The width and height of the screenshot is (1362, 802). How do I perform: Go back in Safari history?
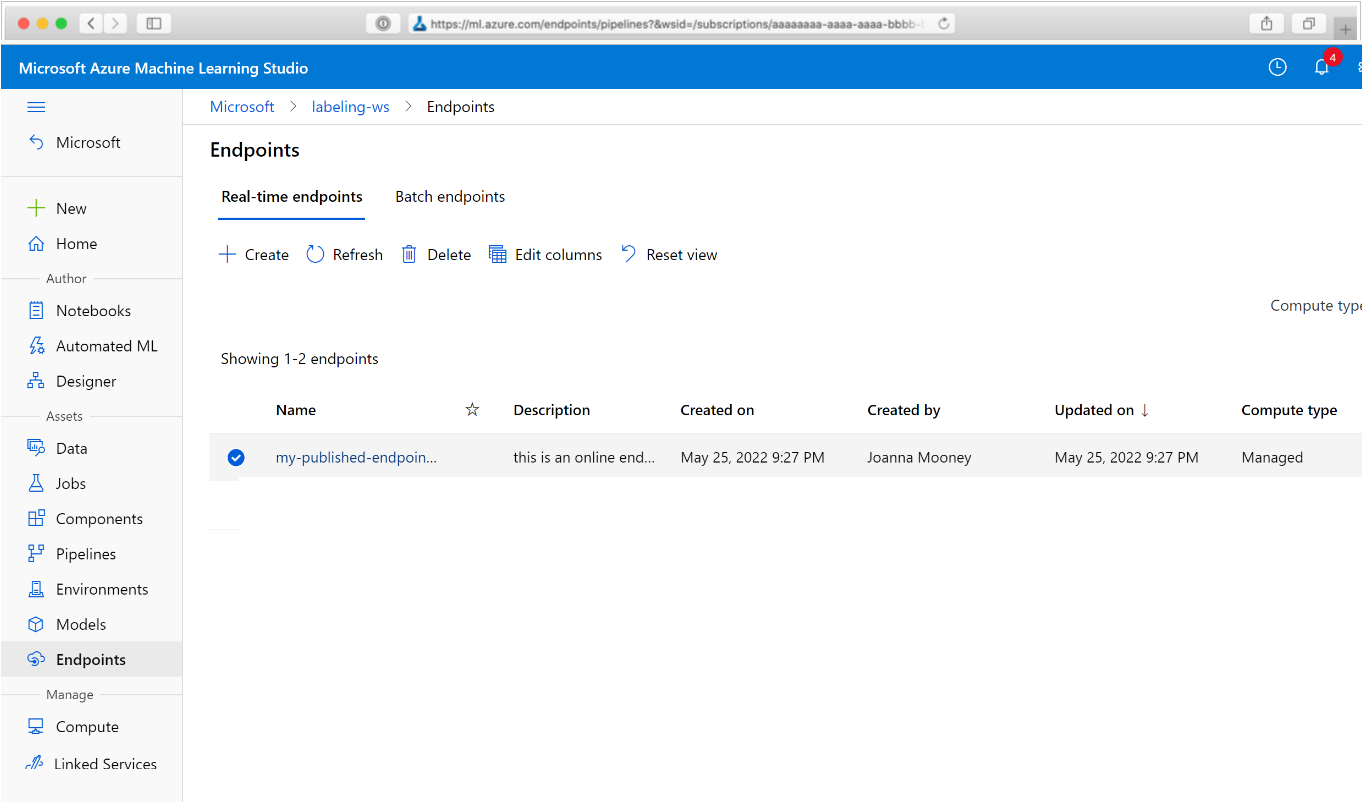(x=90, y=23)
